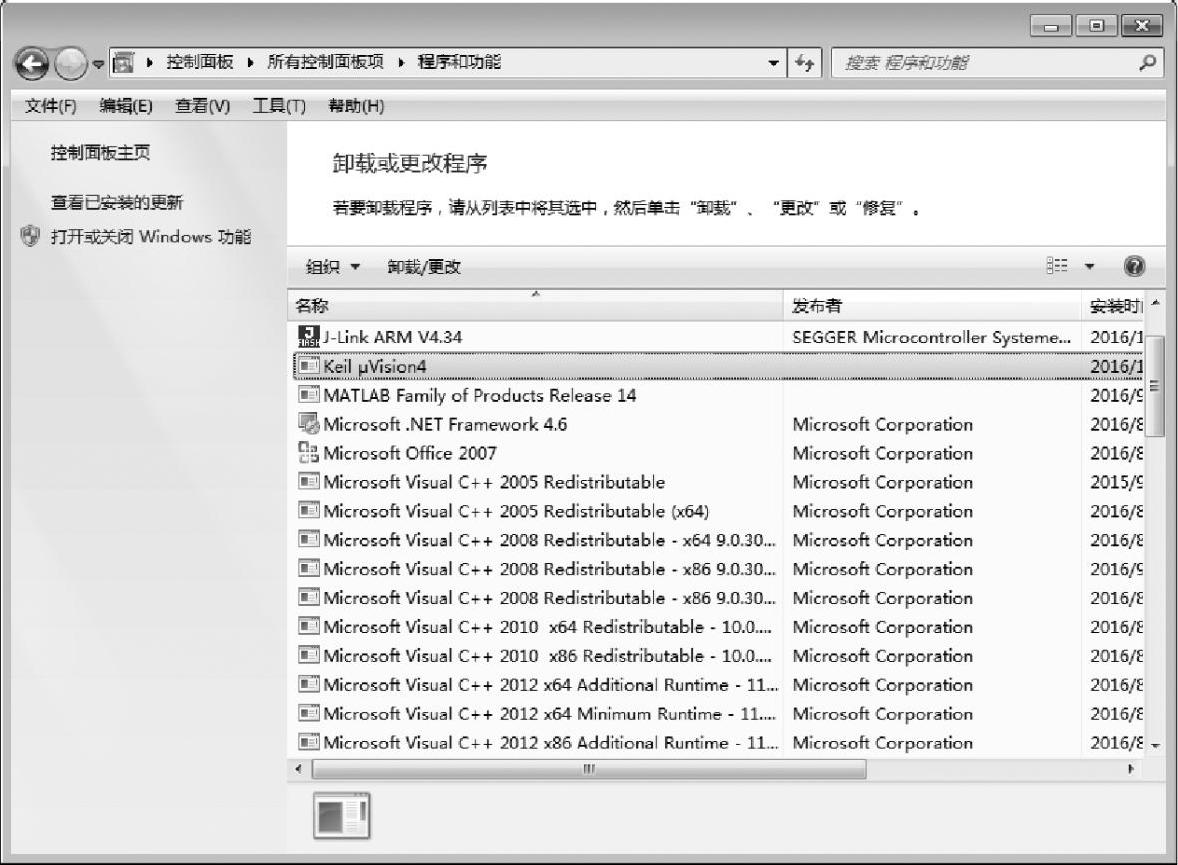Open the 文件(F) menu
The height and width of the screenshot is (865, 1178).
tap(51, 106)
